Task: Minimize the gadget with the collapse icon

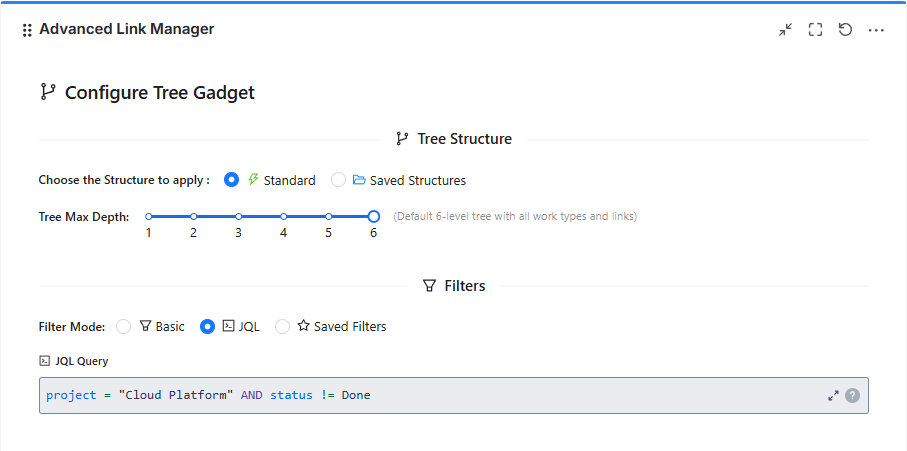Action: [x=785, y=30]
